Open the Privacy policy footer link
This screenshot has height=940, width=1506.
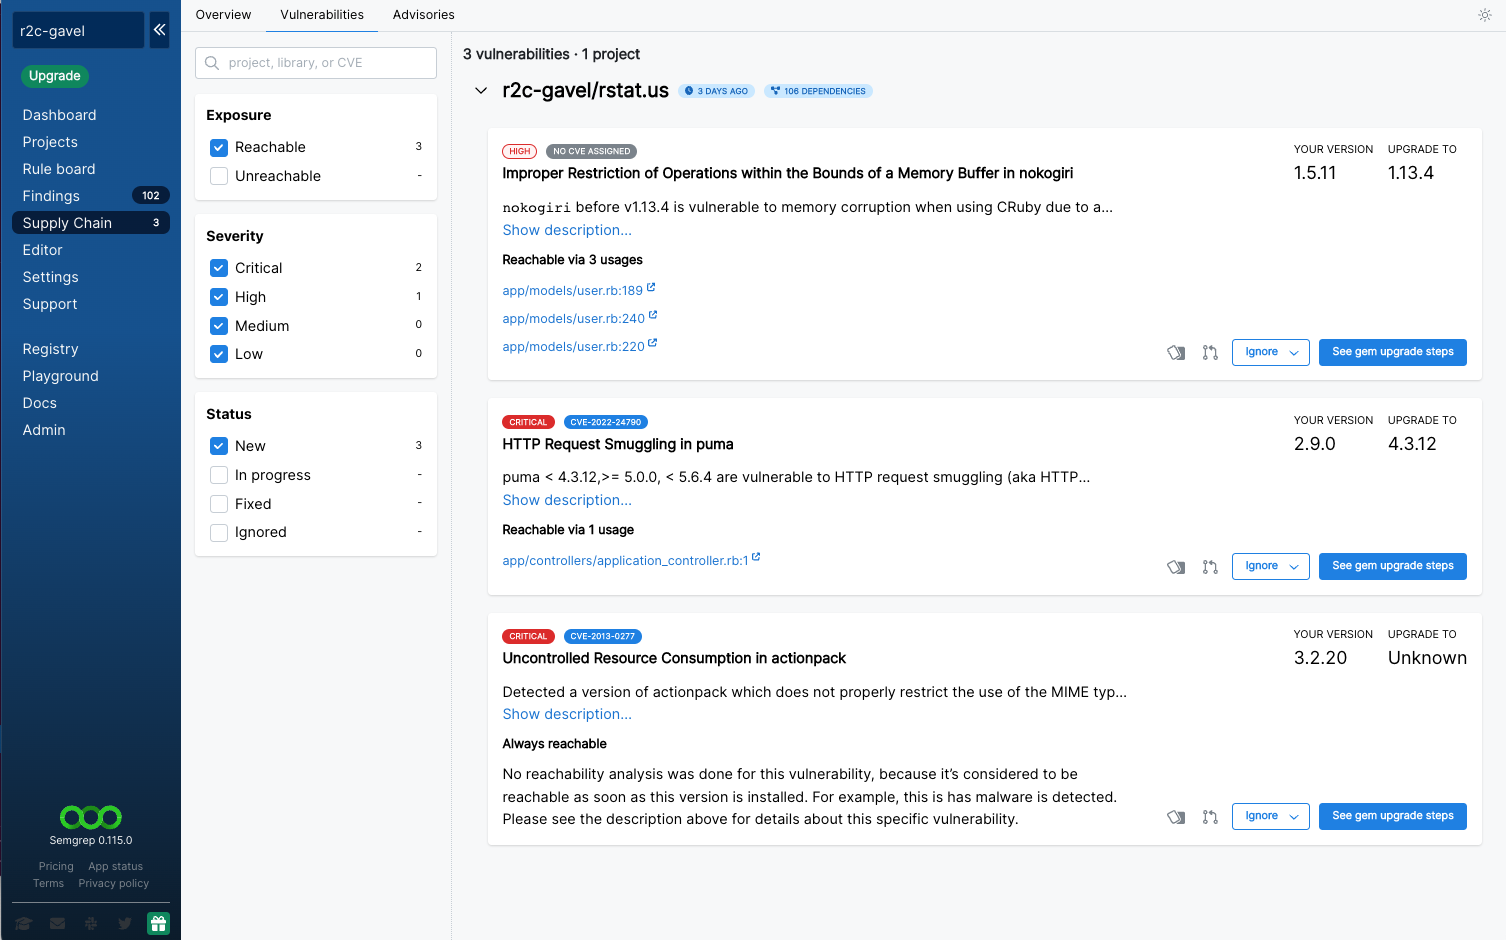coord(114,883)
